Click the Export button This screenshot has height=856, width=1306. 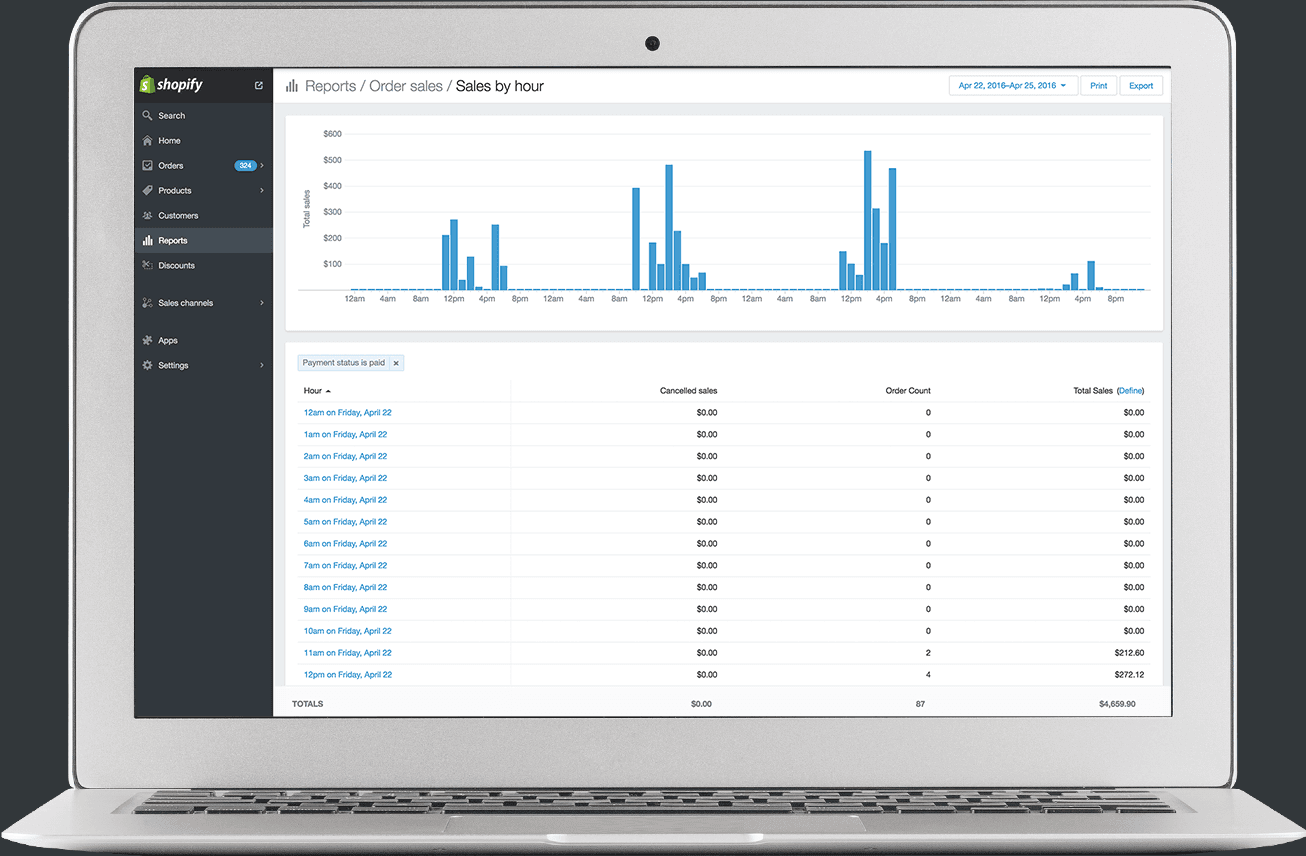coord(1141,86)
